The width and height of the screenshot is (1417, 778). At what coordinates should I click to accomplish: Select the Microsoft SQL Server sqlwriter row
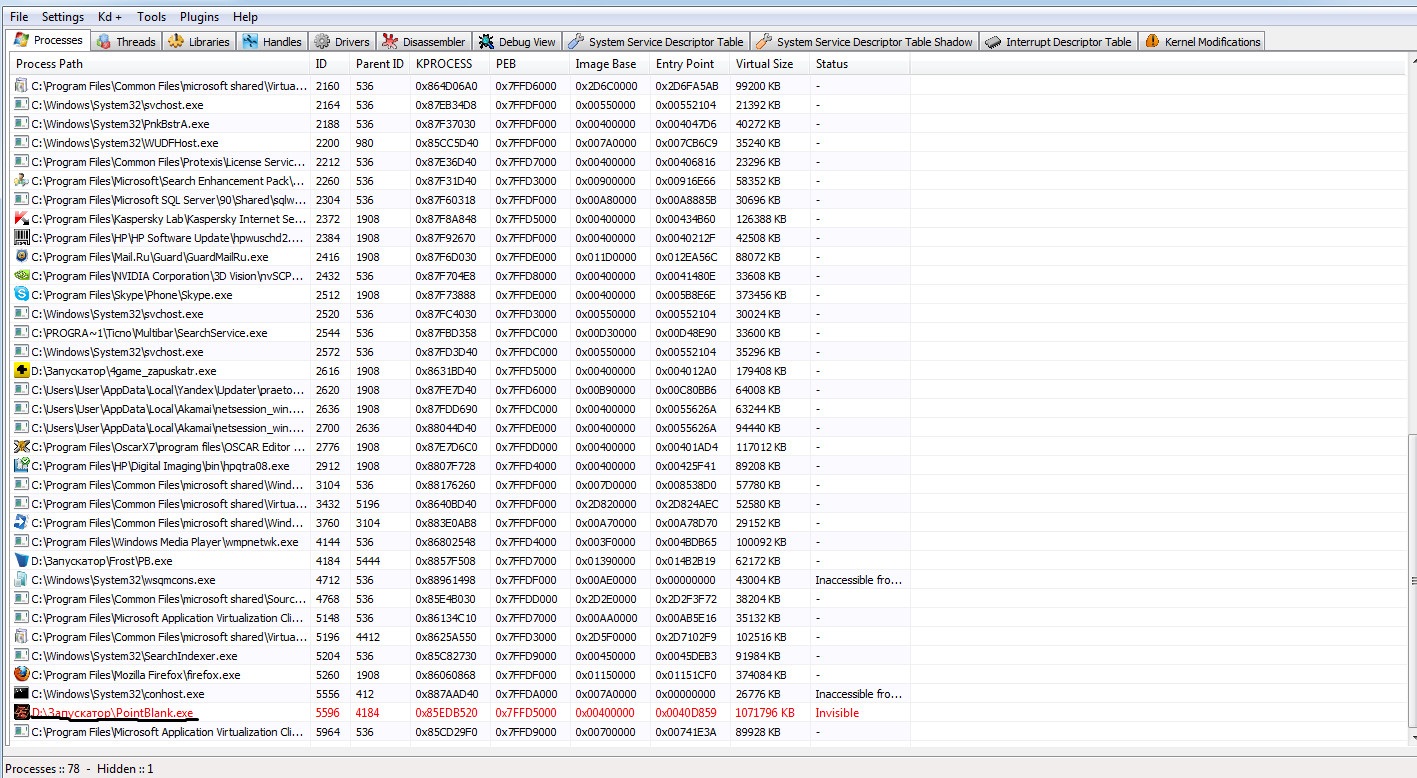(x=460, y=200)
